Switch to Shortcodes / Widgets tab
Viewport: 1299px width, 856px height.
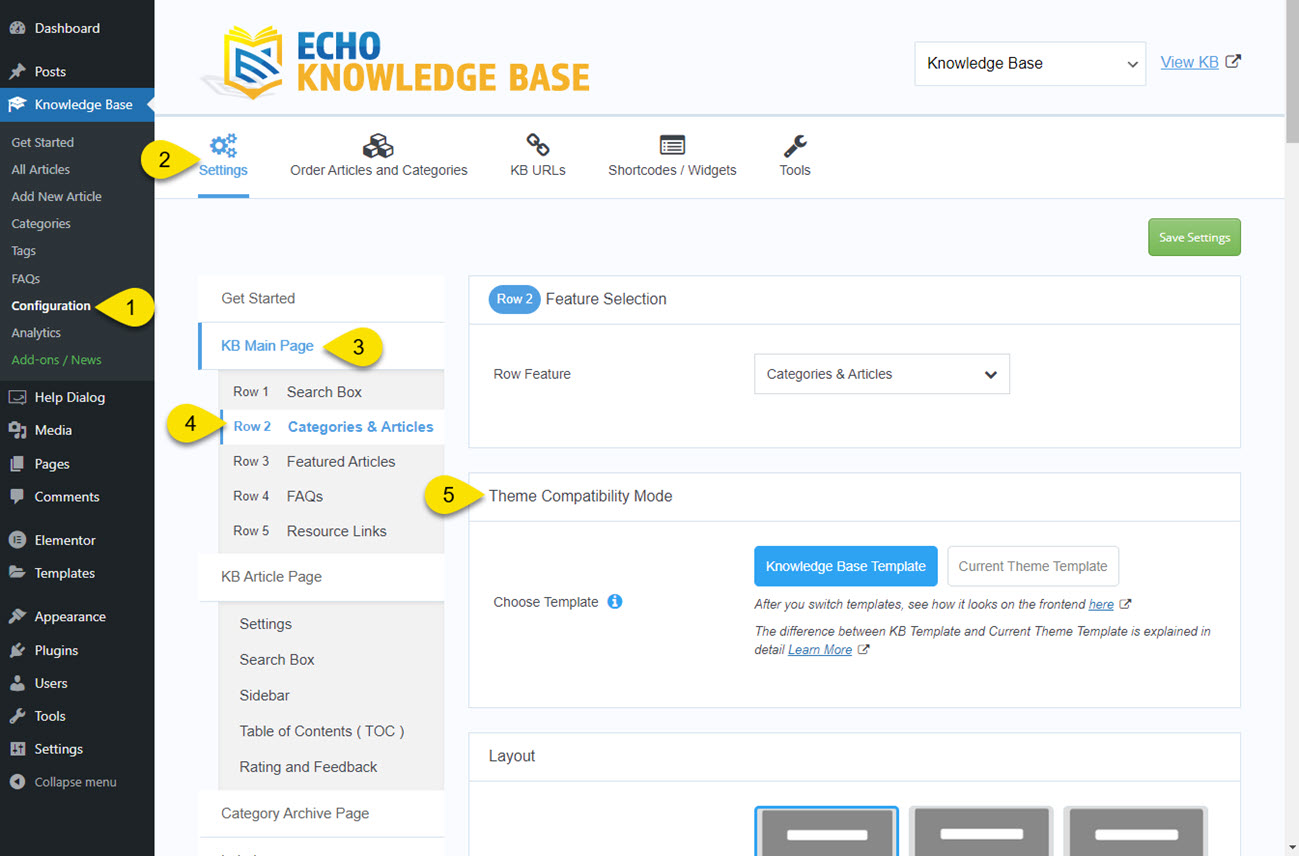click(672, 157)
